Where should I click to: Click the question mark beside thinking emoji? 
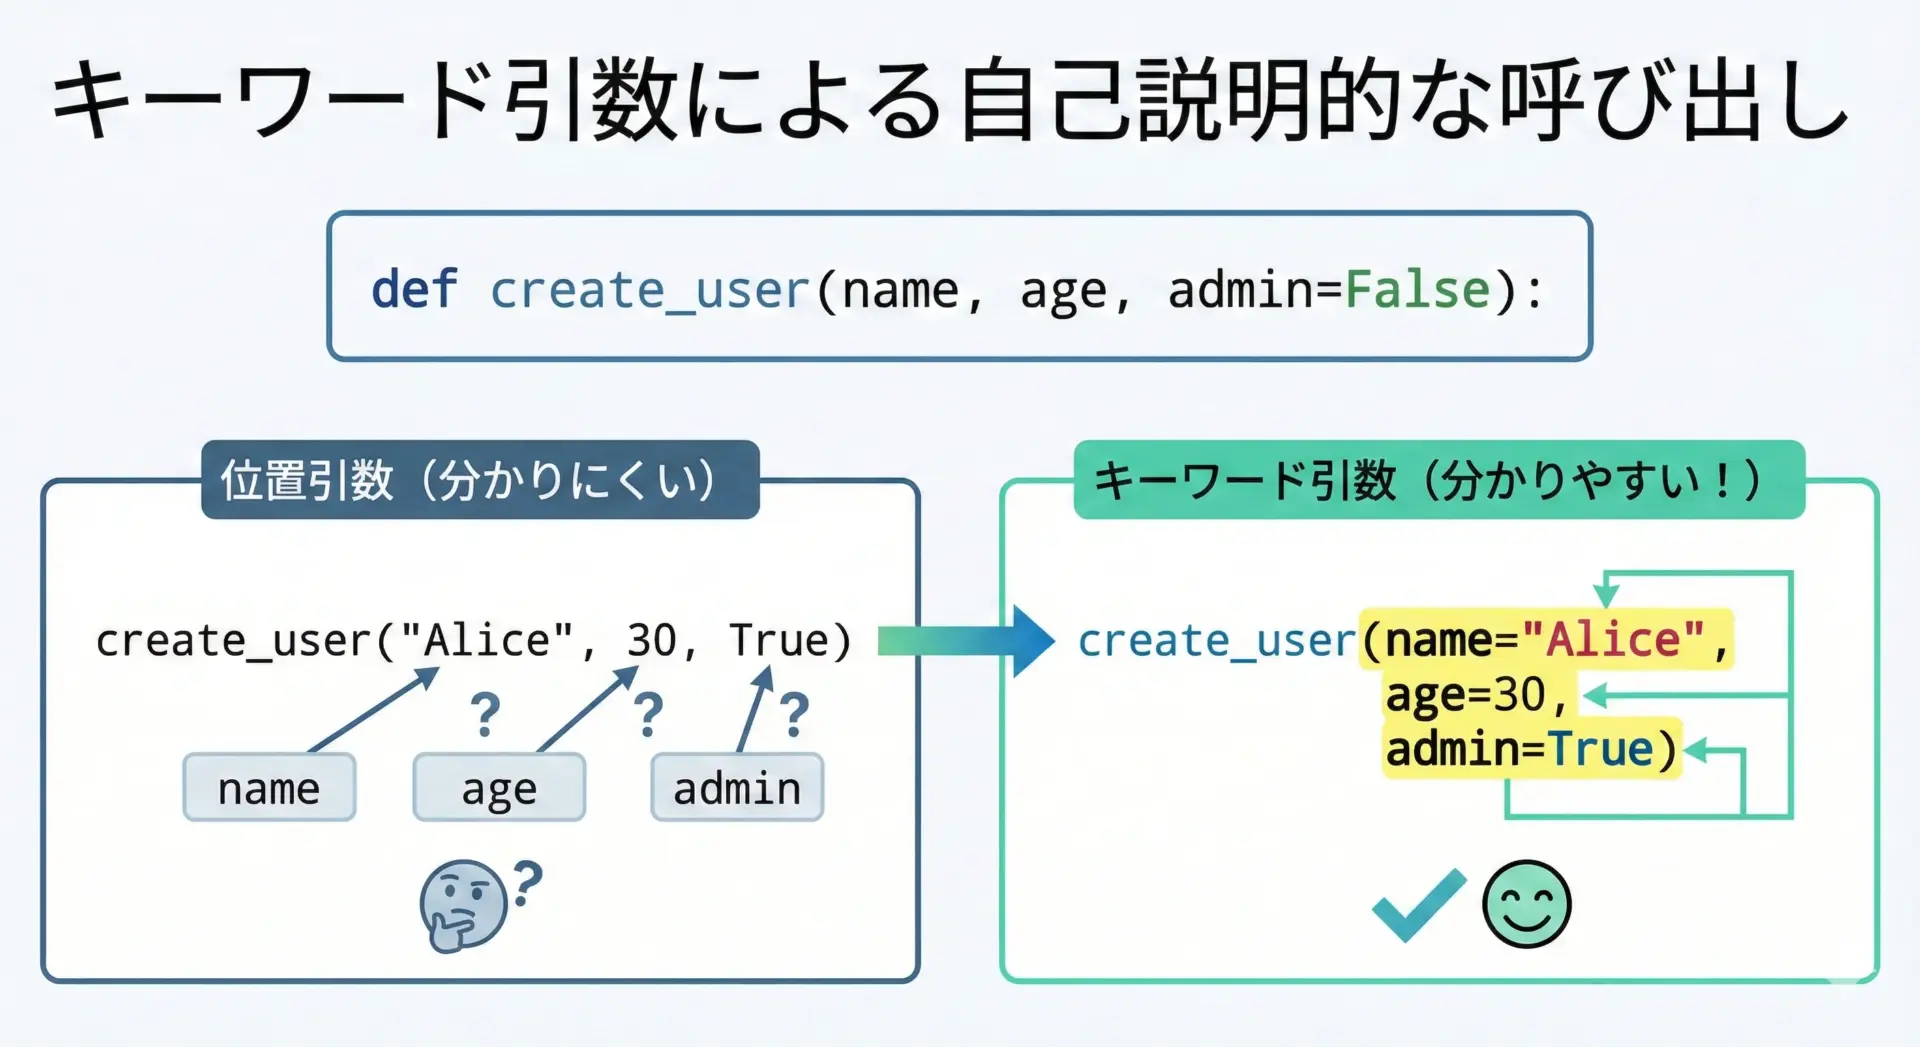pos(527,884)
